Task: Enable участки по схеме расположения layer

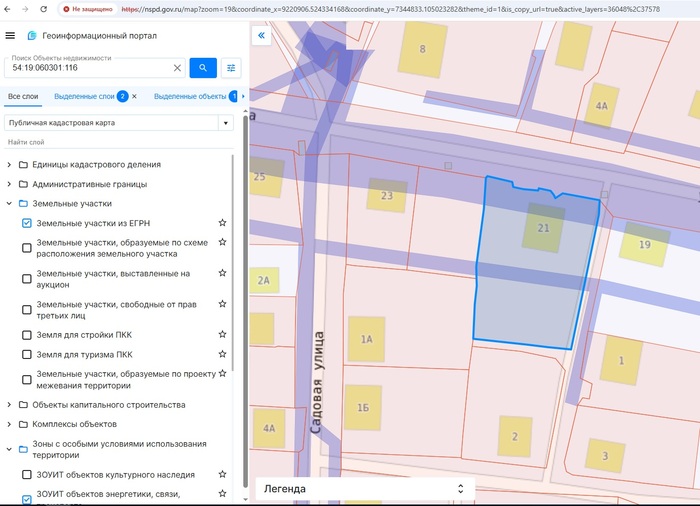Action: point(27,248)
